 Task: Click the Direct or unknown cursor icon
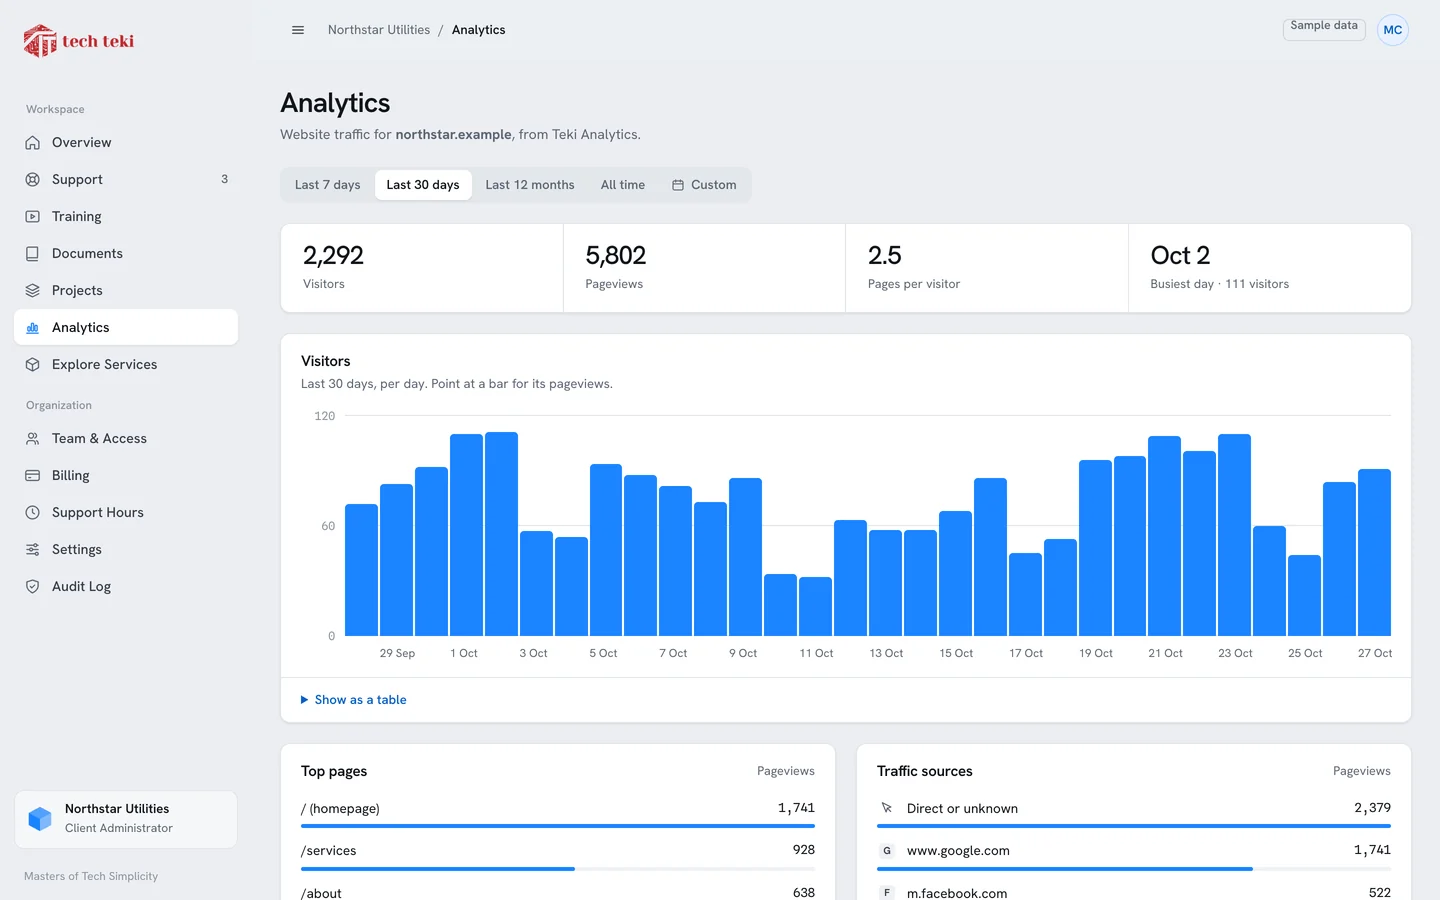pyautogui.click(x=887, y=808)
